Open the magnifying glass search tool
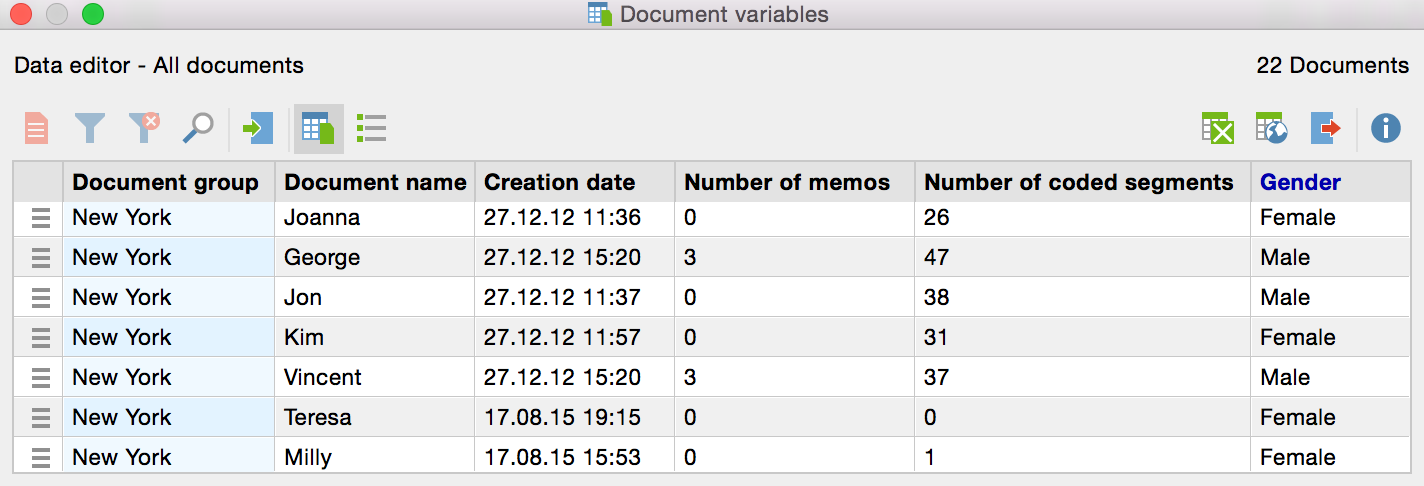The width and height of the screenshot is (1424, 486). pyautogui.click(x=198, y=128)
